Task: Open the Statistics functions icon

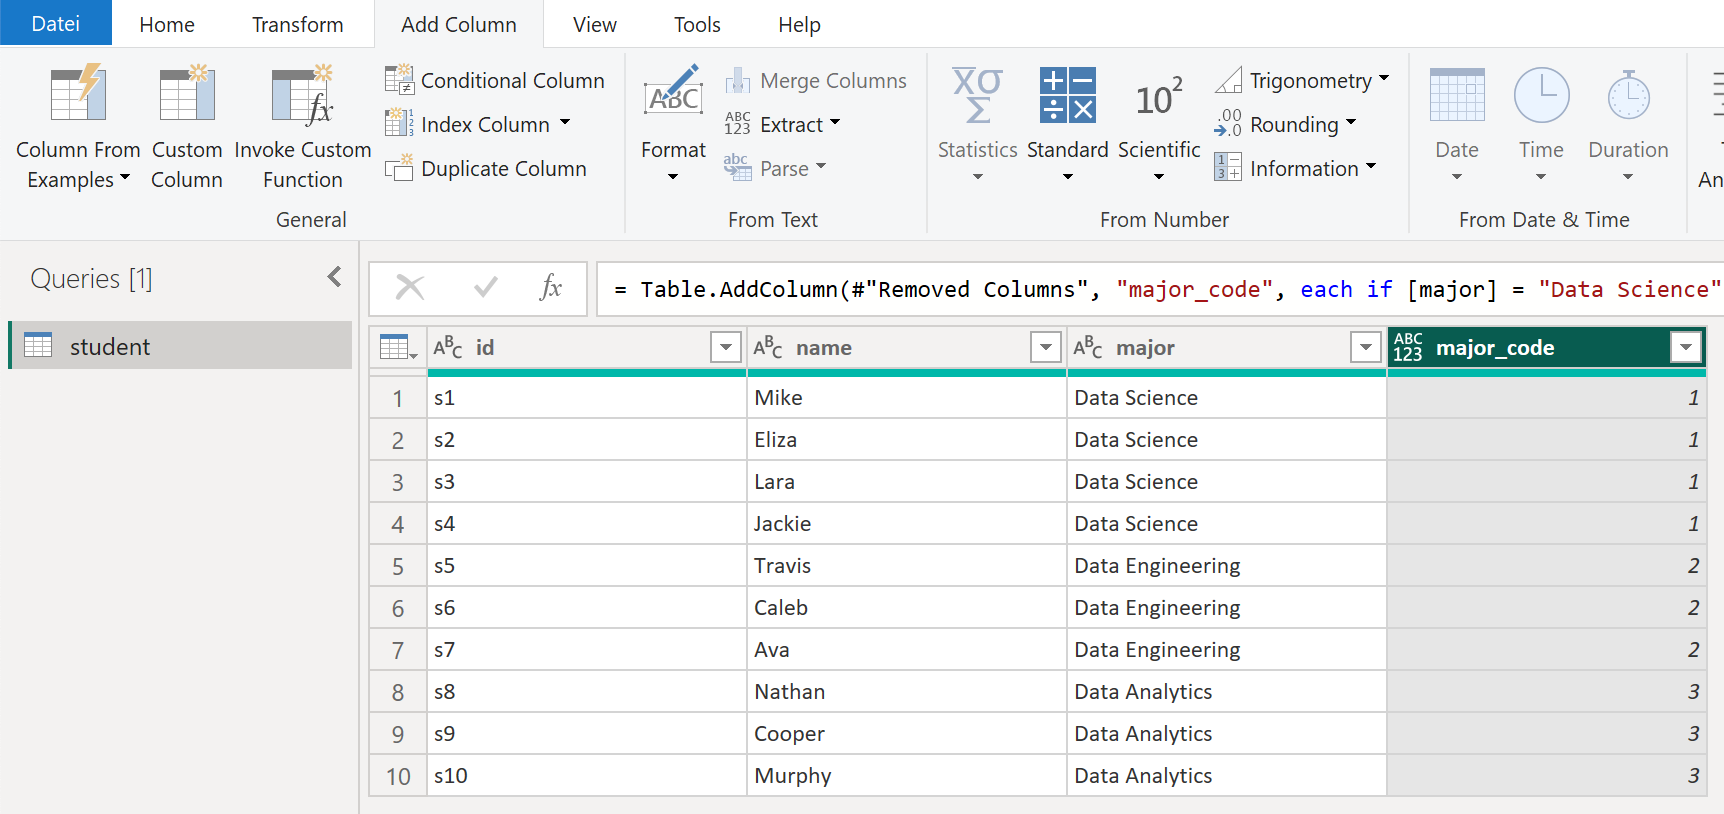Action: point(977,96)
